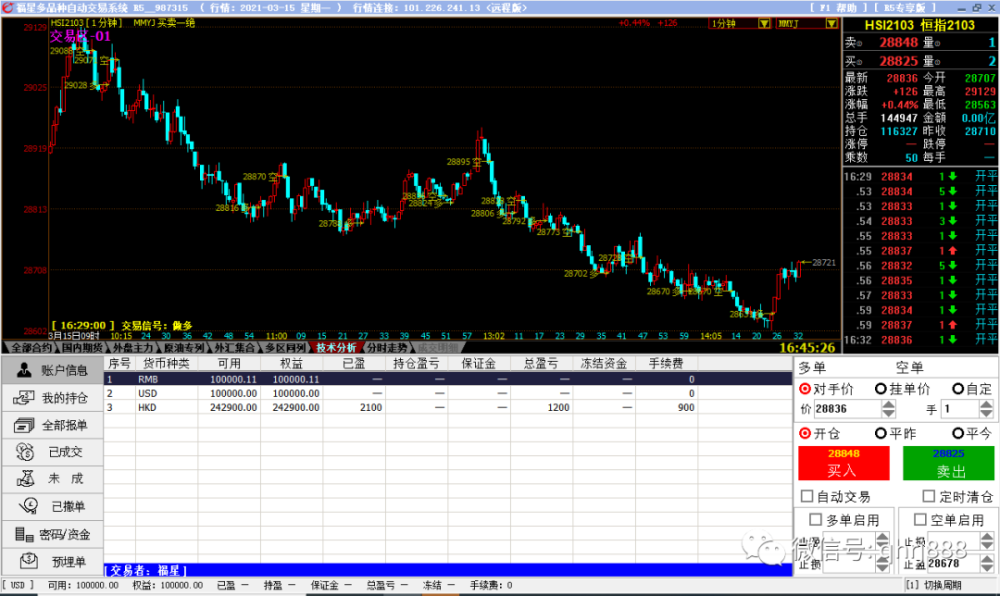1000x596 pixels.
Task: Expand the MMYJ indicator dropdown
Action: [831, 24]
